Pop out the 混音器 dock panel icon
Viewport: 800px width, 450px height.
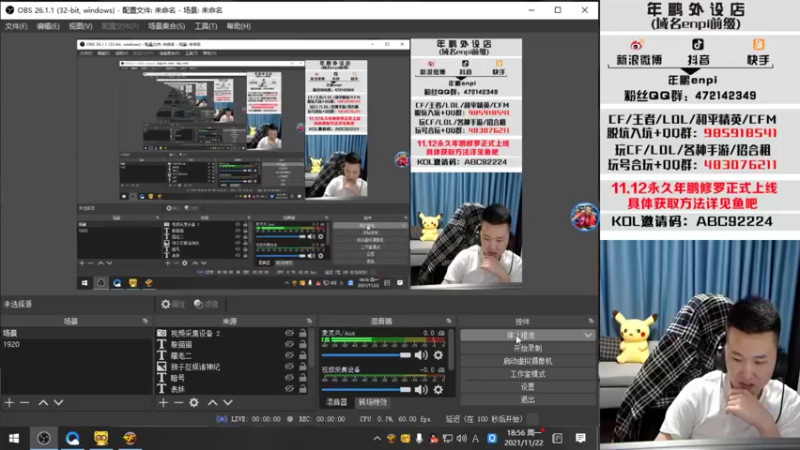point(449,321)
